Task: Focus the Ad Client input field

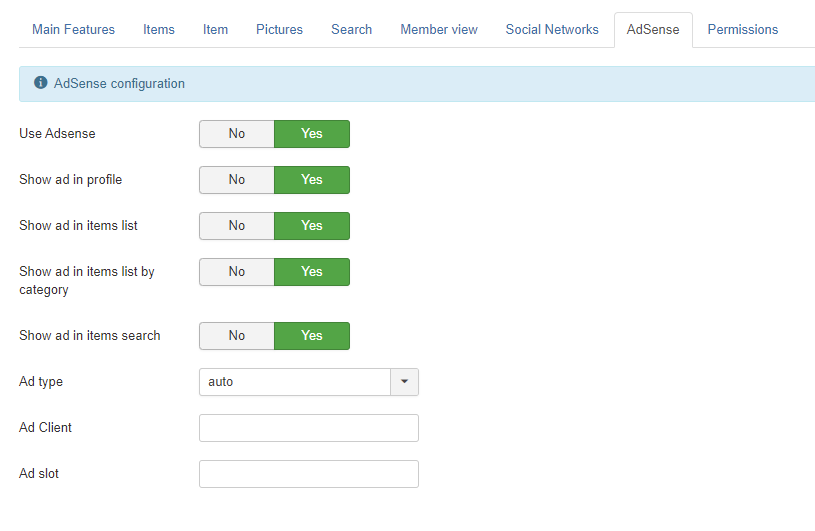Action: point(309,428)
